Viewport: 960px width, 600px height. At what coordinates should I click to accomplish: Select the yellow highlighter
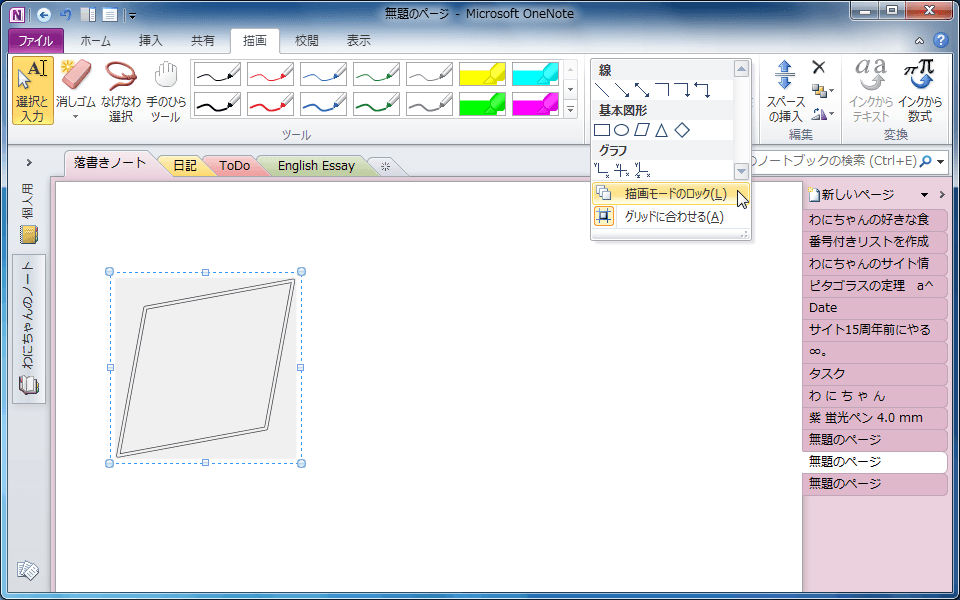click(x=482, y=74)
